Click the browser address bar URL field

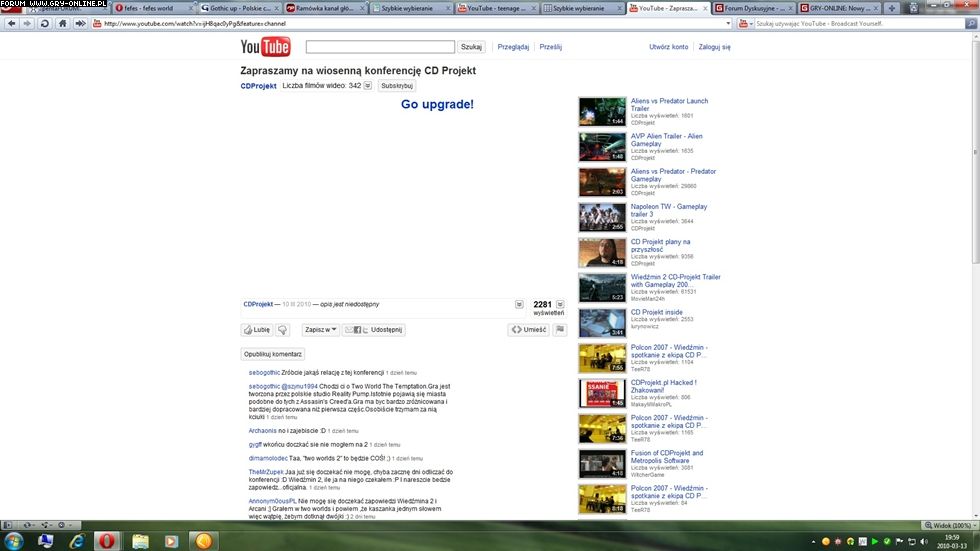(x=409, y=23)
